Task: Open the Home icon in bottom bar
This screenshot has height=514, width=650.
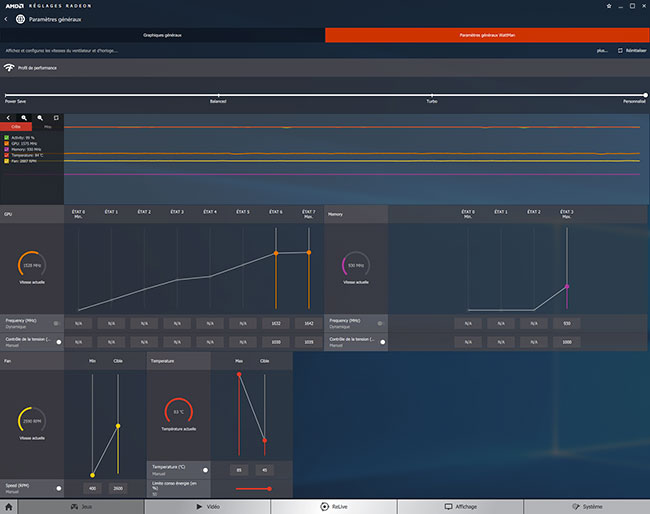Action: tap(10, 506)
